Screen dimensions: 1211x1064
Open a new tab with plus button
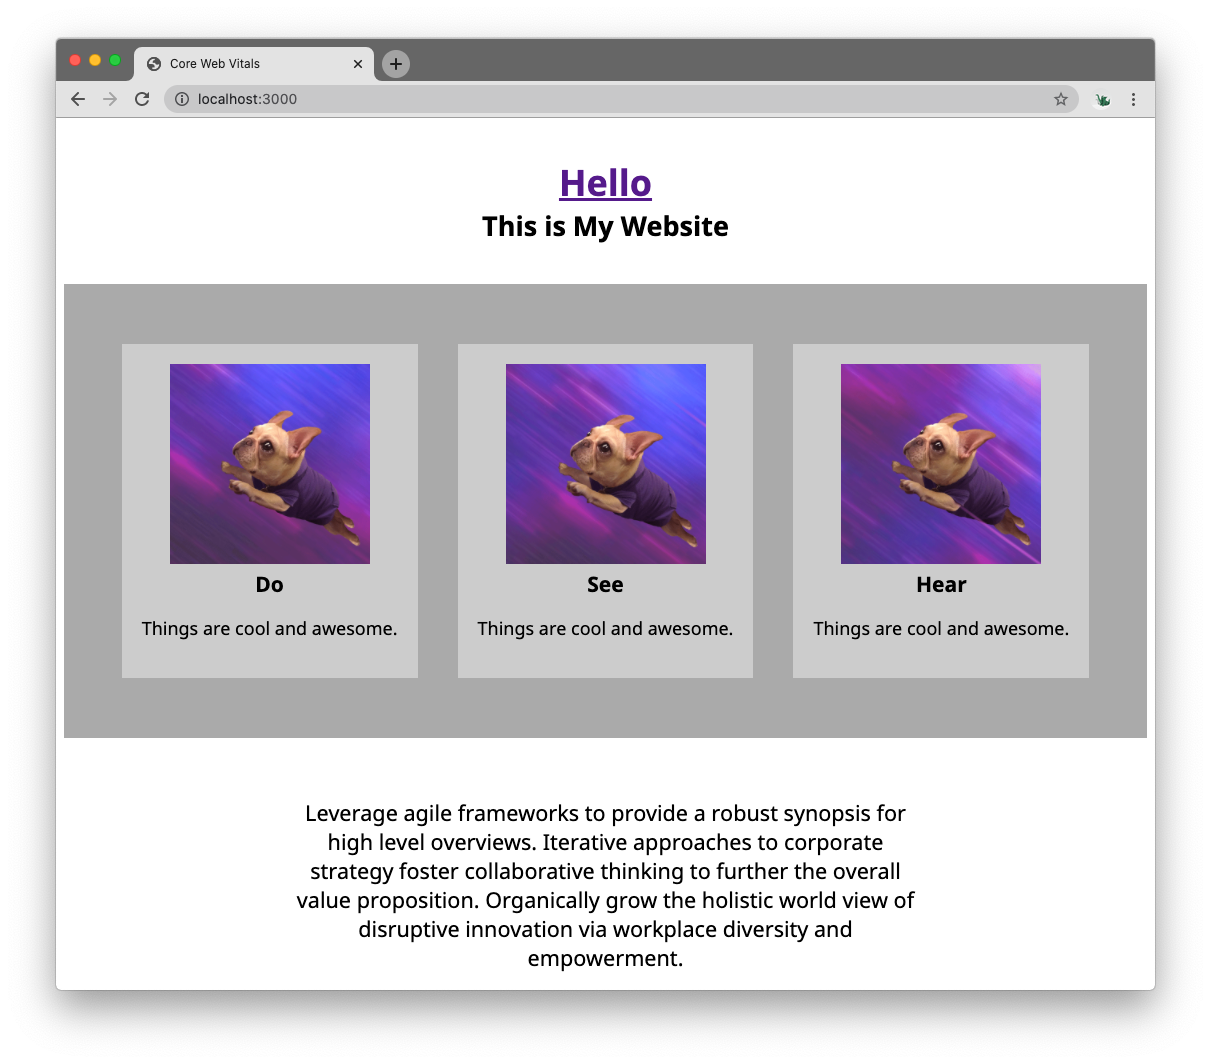(x=396, y=64)
